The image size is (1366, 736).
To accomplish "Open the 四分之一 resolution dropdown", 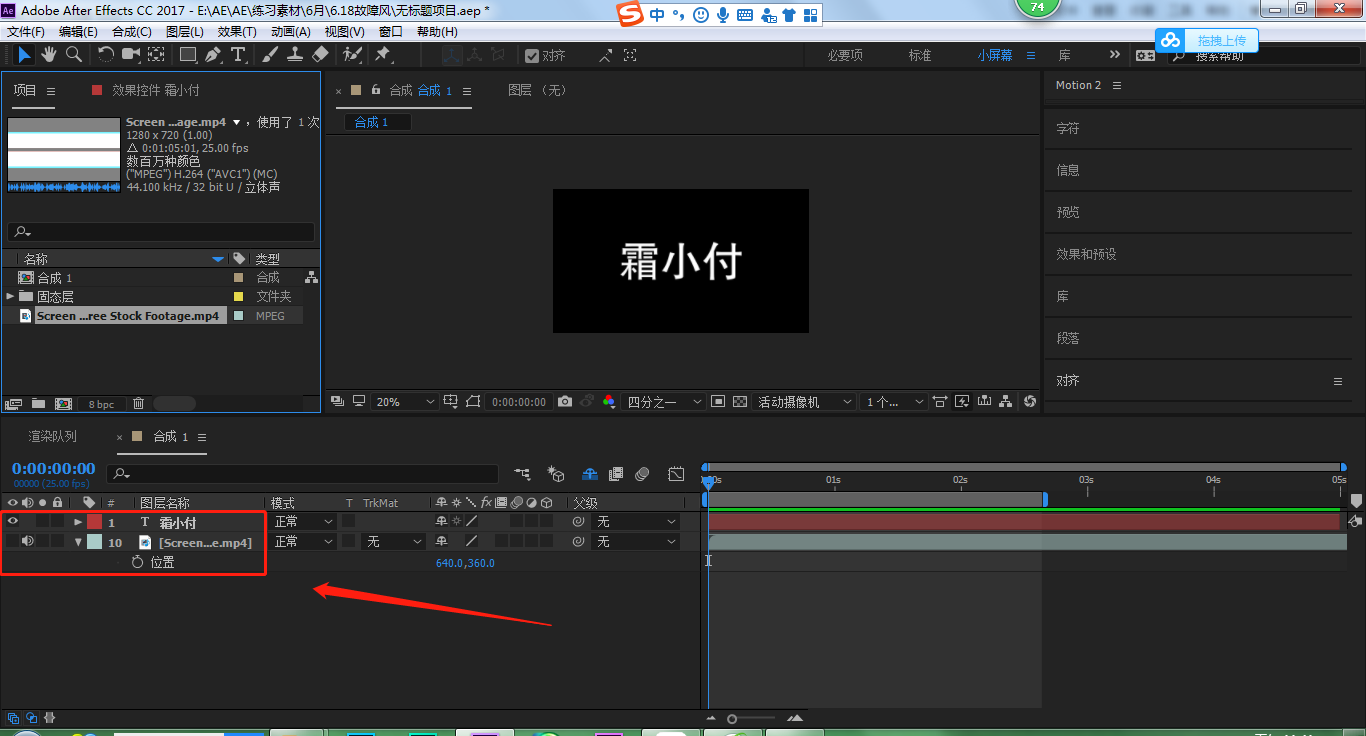I will click(665, 402).
